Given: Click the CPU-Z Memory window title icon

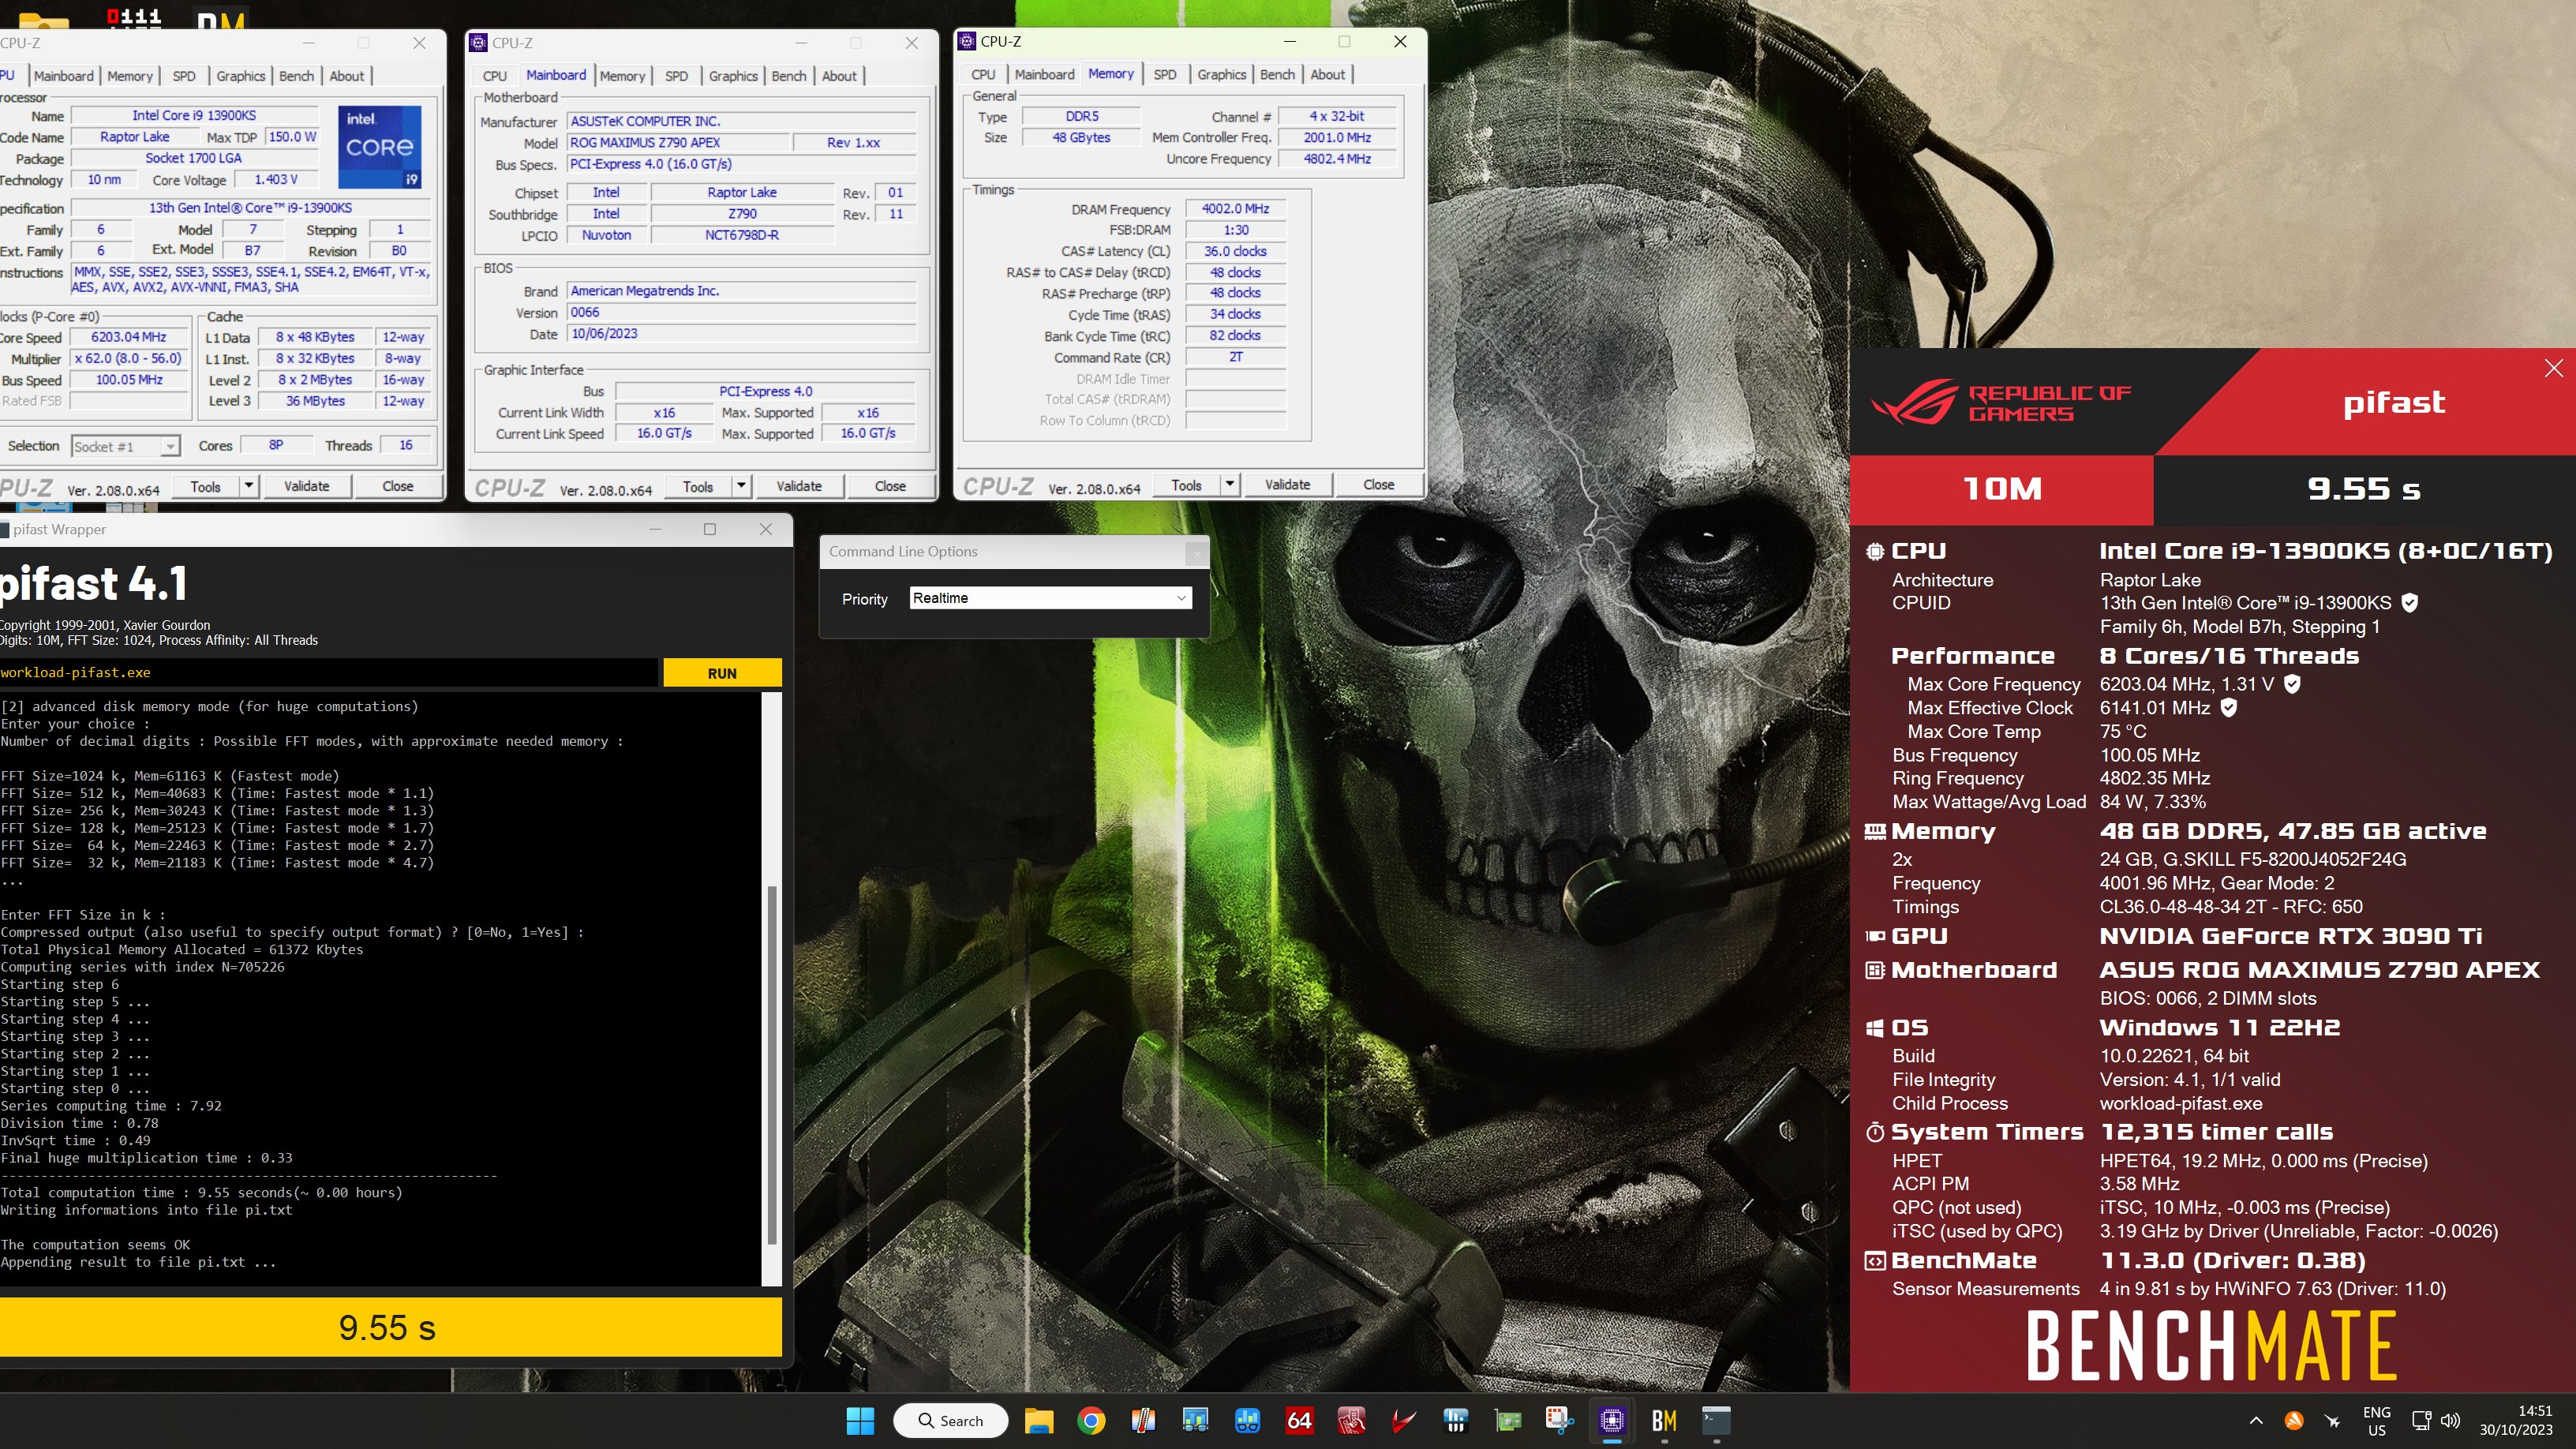Looking at the screenshot, I should 966,41.
